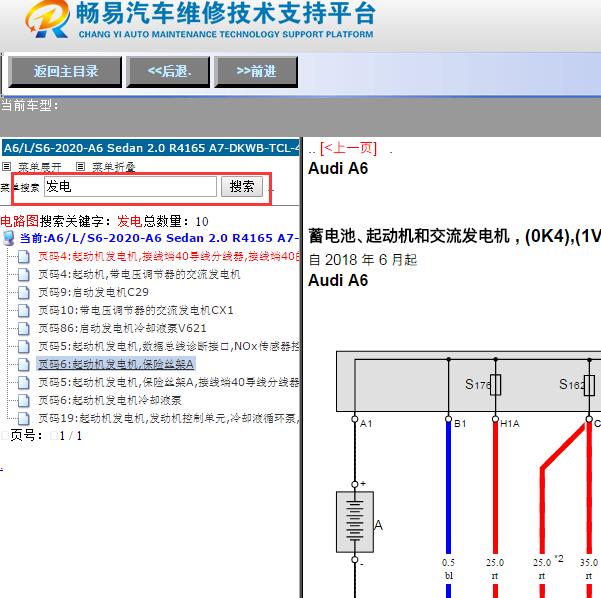Click page icon of 页码10 交流发电机CX1 row

(24, 310)
